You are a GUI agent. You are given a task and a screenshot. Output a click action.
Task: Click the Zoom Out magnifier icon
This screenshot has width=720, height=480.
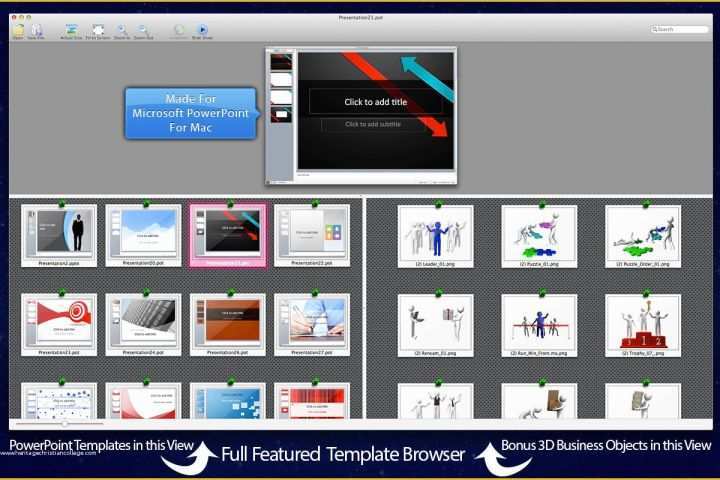click(143, 30)
